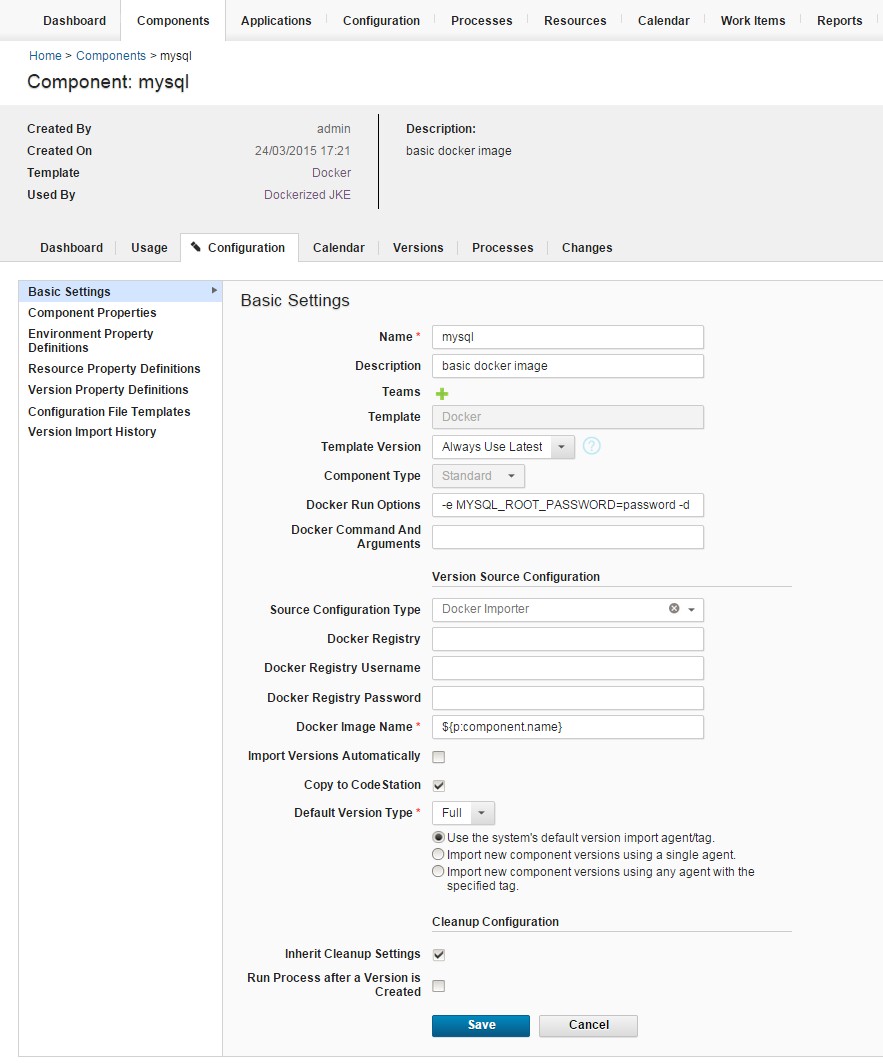Open Resource Property Definitions in sidebar
The image size is (883, 1063).
pyautogui.click(x=114, y=369)
